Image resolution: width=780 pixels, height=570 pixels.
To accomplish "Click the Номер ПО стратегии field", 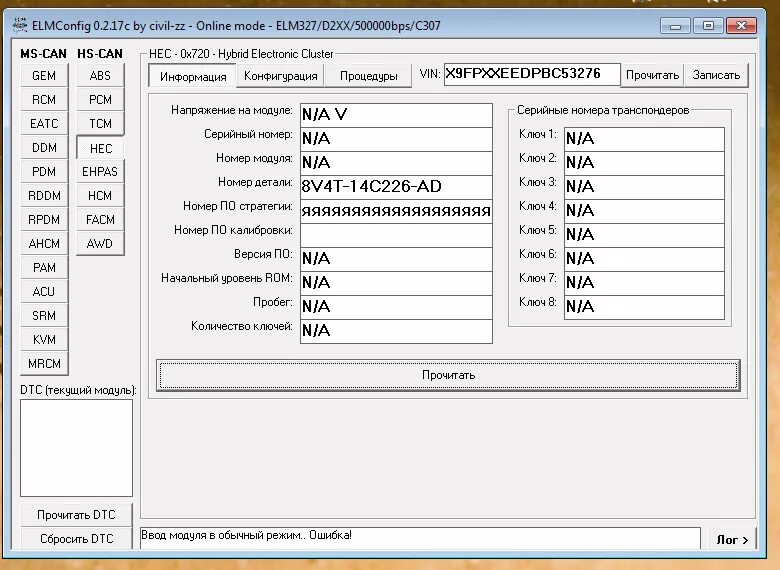I will coord(396,211).
